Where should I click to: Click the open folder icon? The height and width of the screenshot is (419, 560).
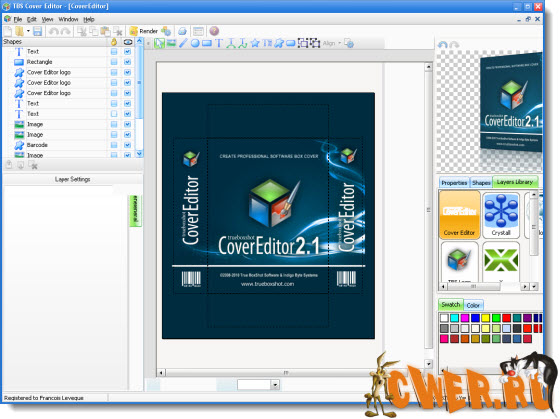pos(19,31)
